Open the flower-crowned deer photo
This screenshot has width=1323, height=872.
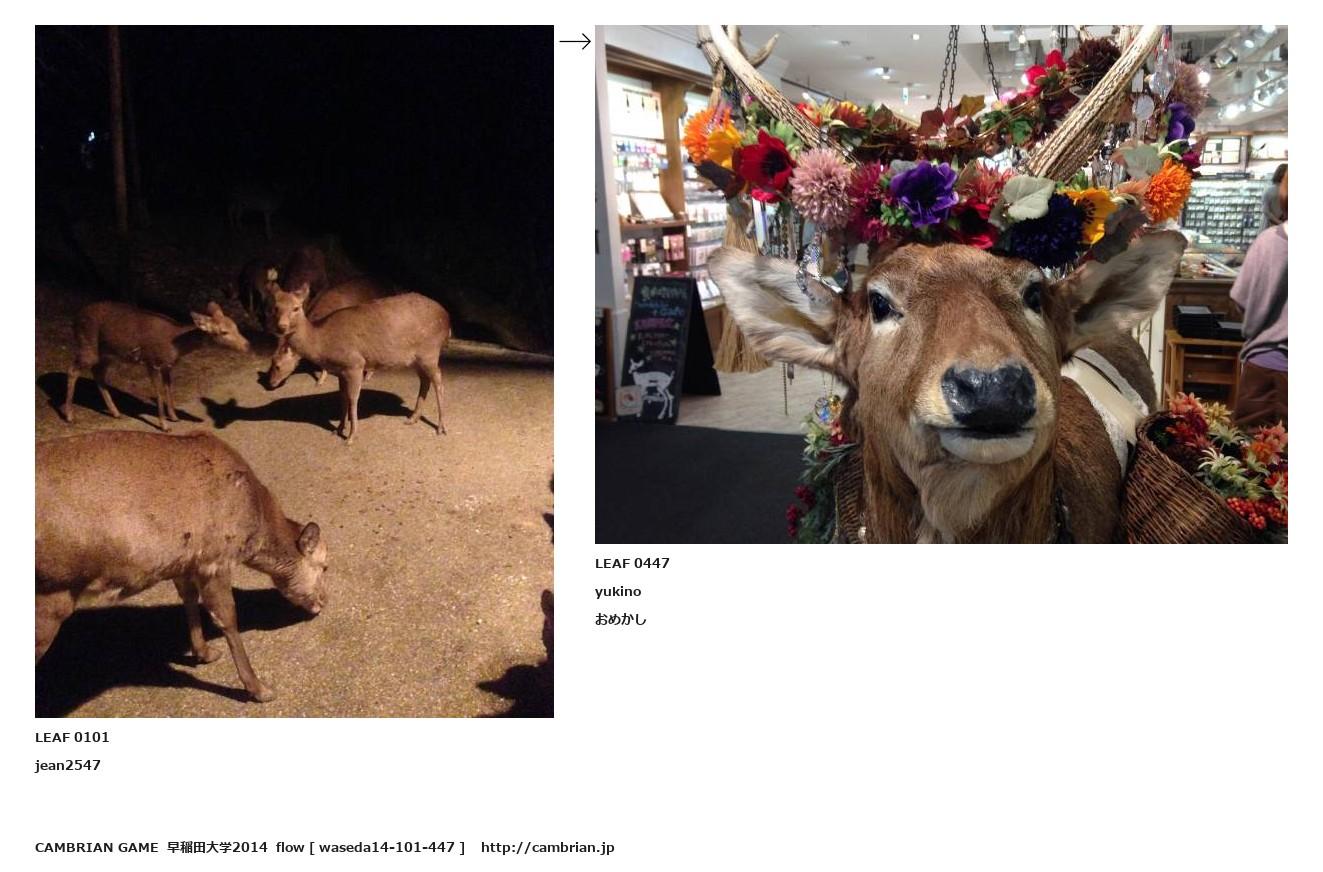941,284
